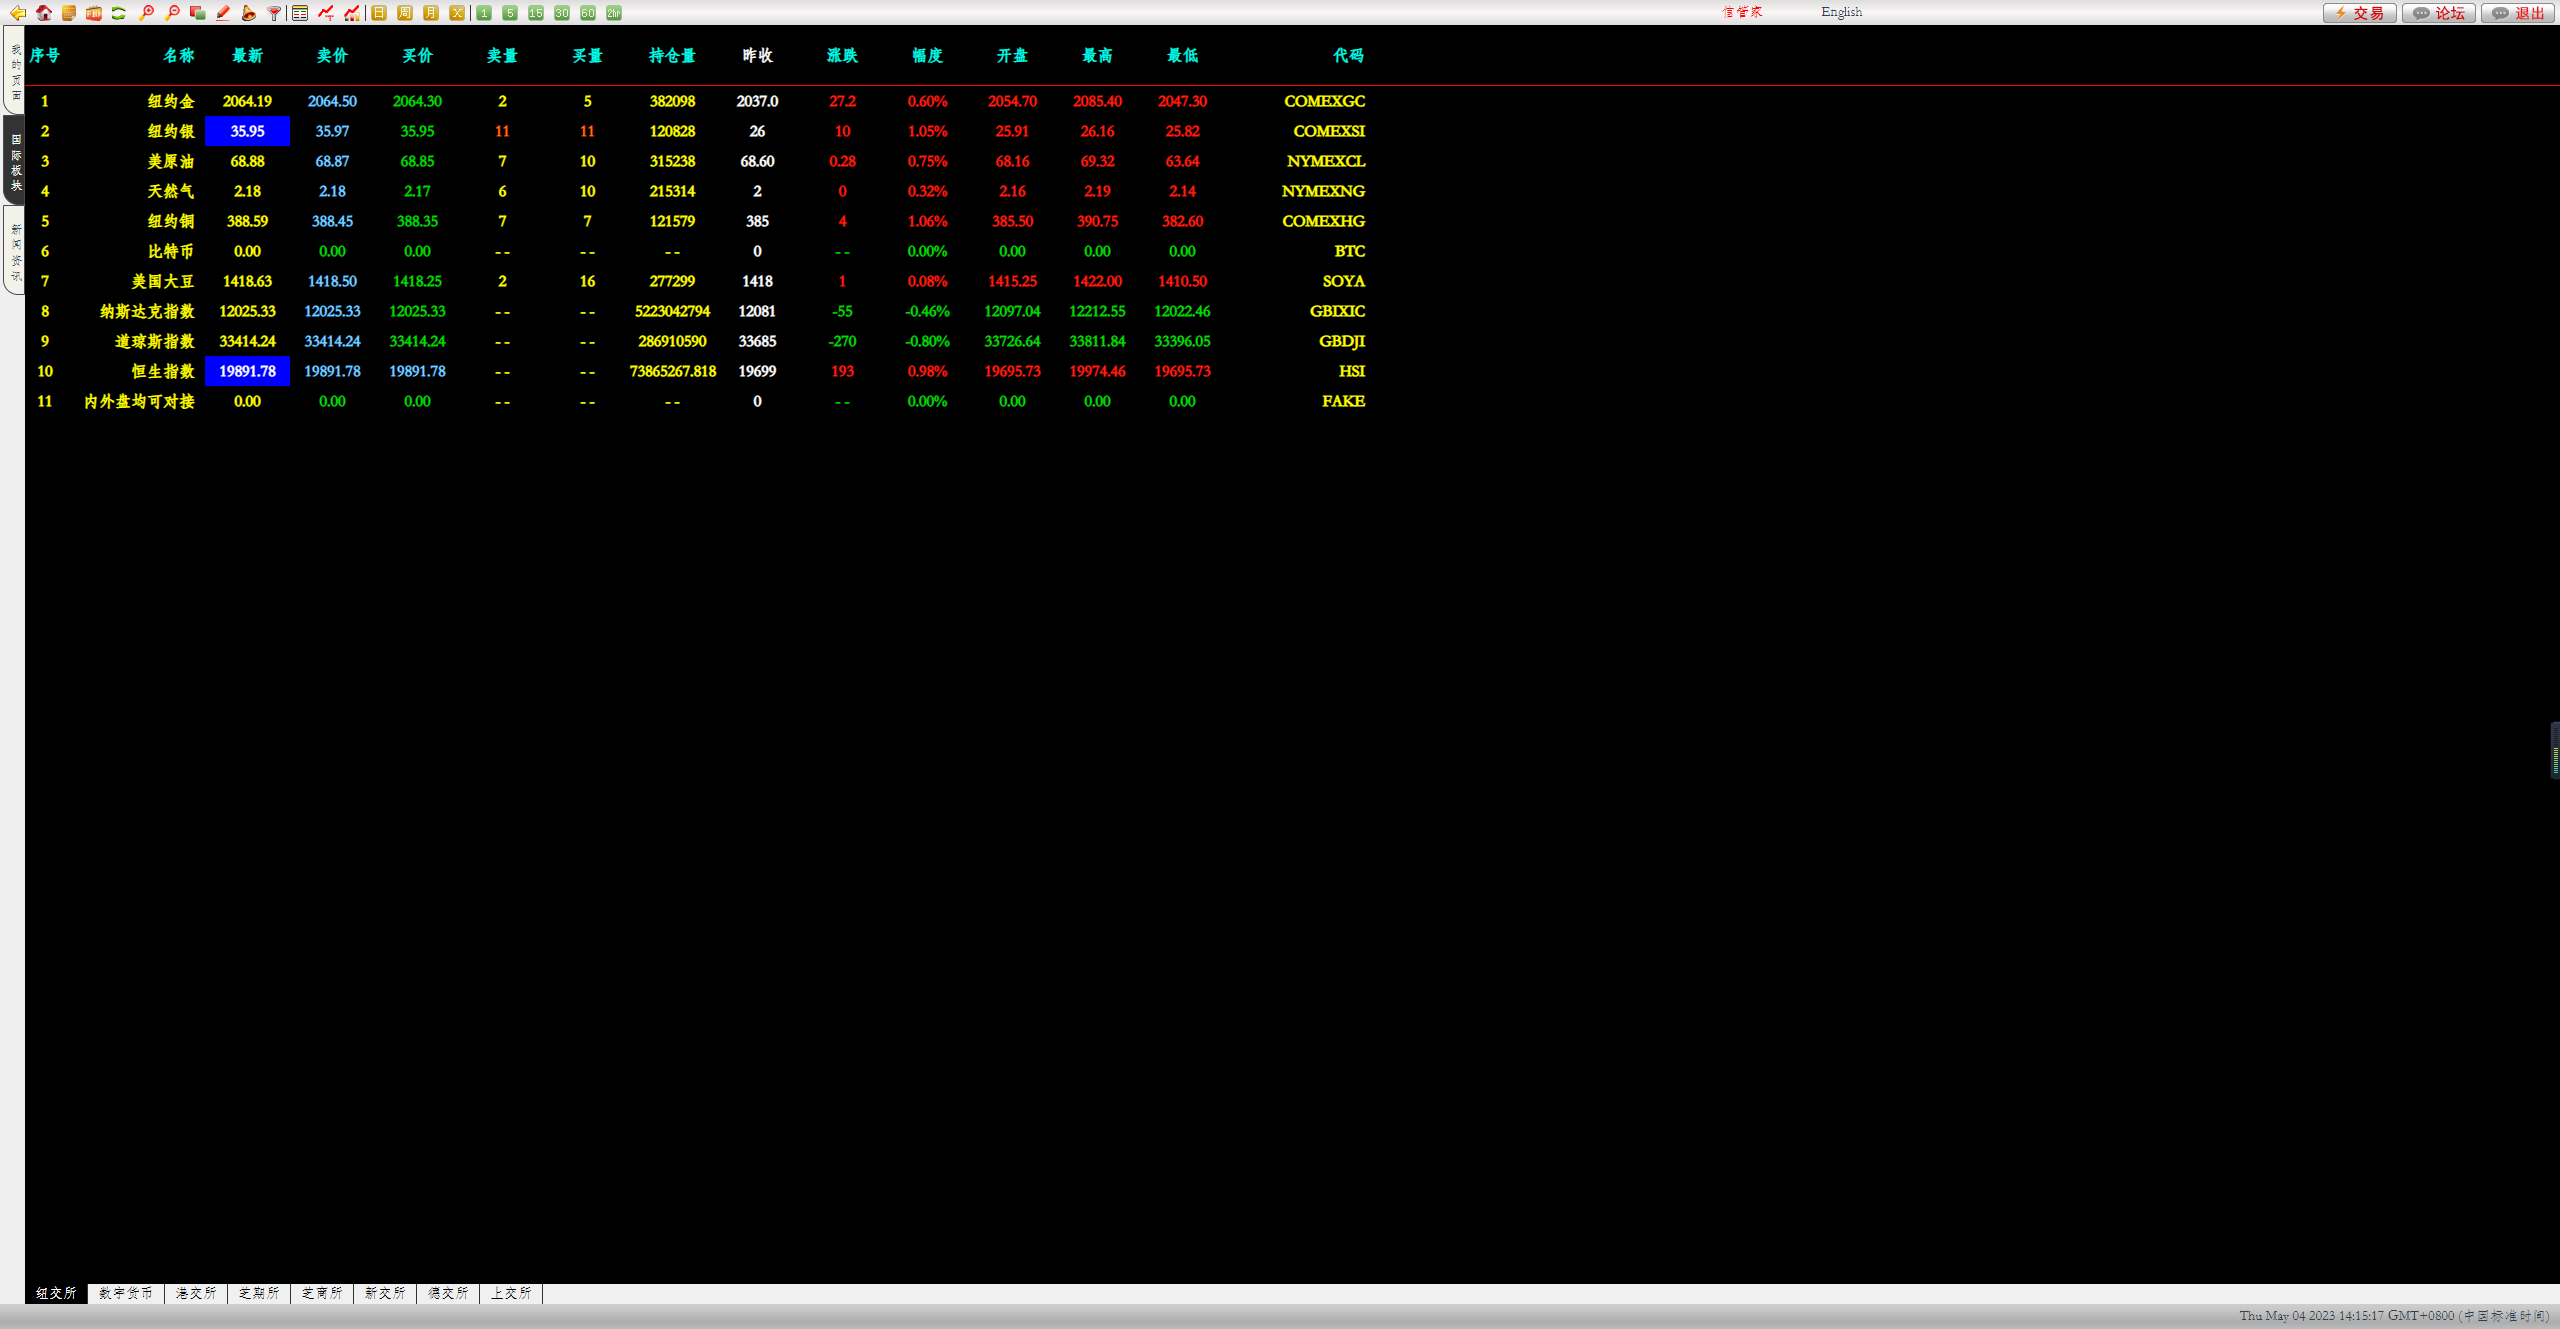This screenshot has height=1329, width=2560.
Task: Select the 纽约金 row name
Action: coord(171,101)
